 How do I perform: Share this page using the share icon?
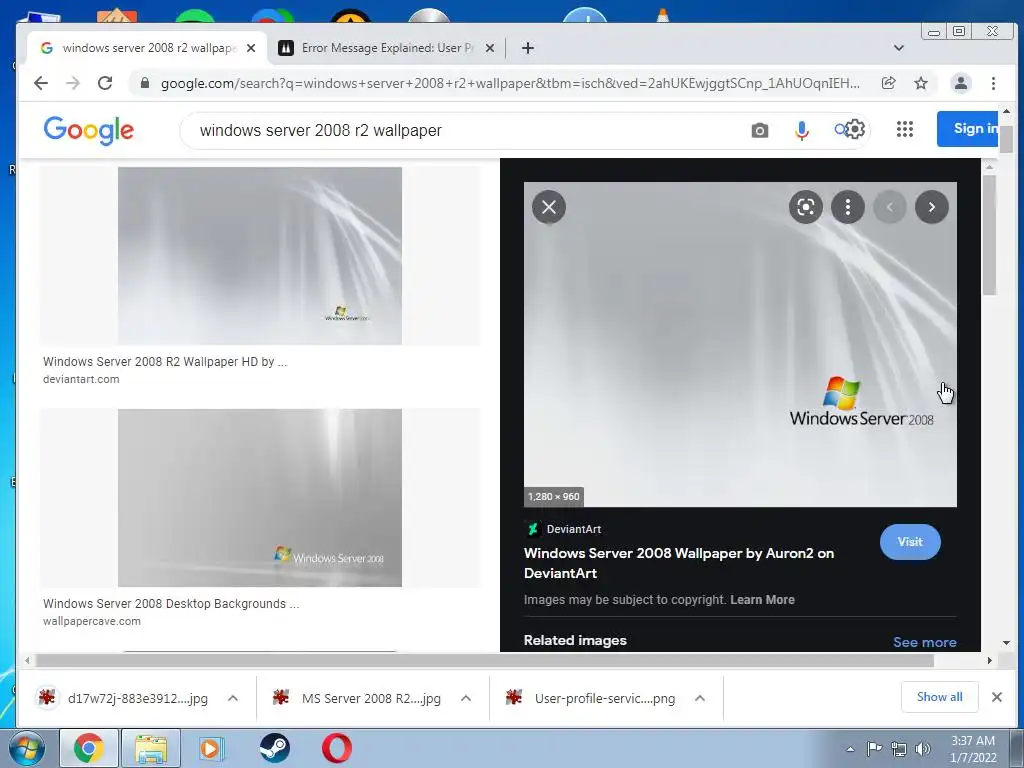888,83
